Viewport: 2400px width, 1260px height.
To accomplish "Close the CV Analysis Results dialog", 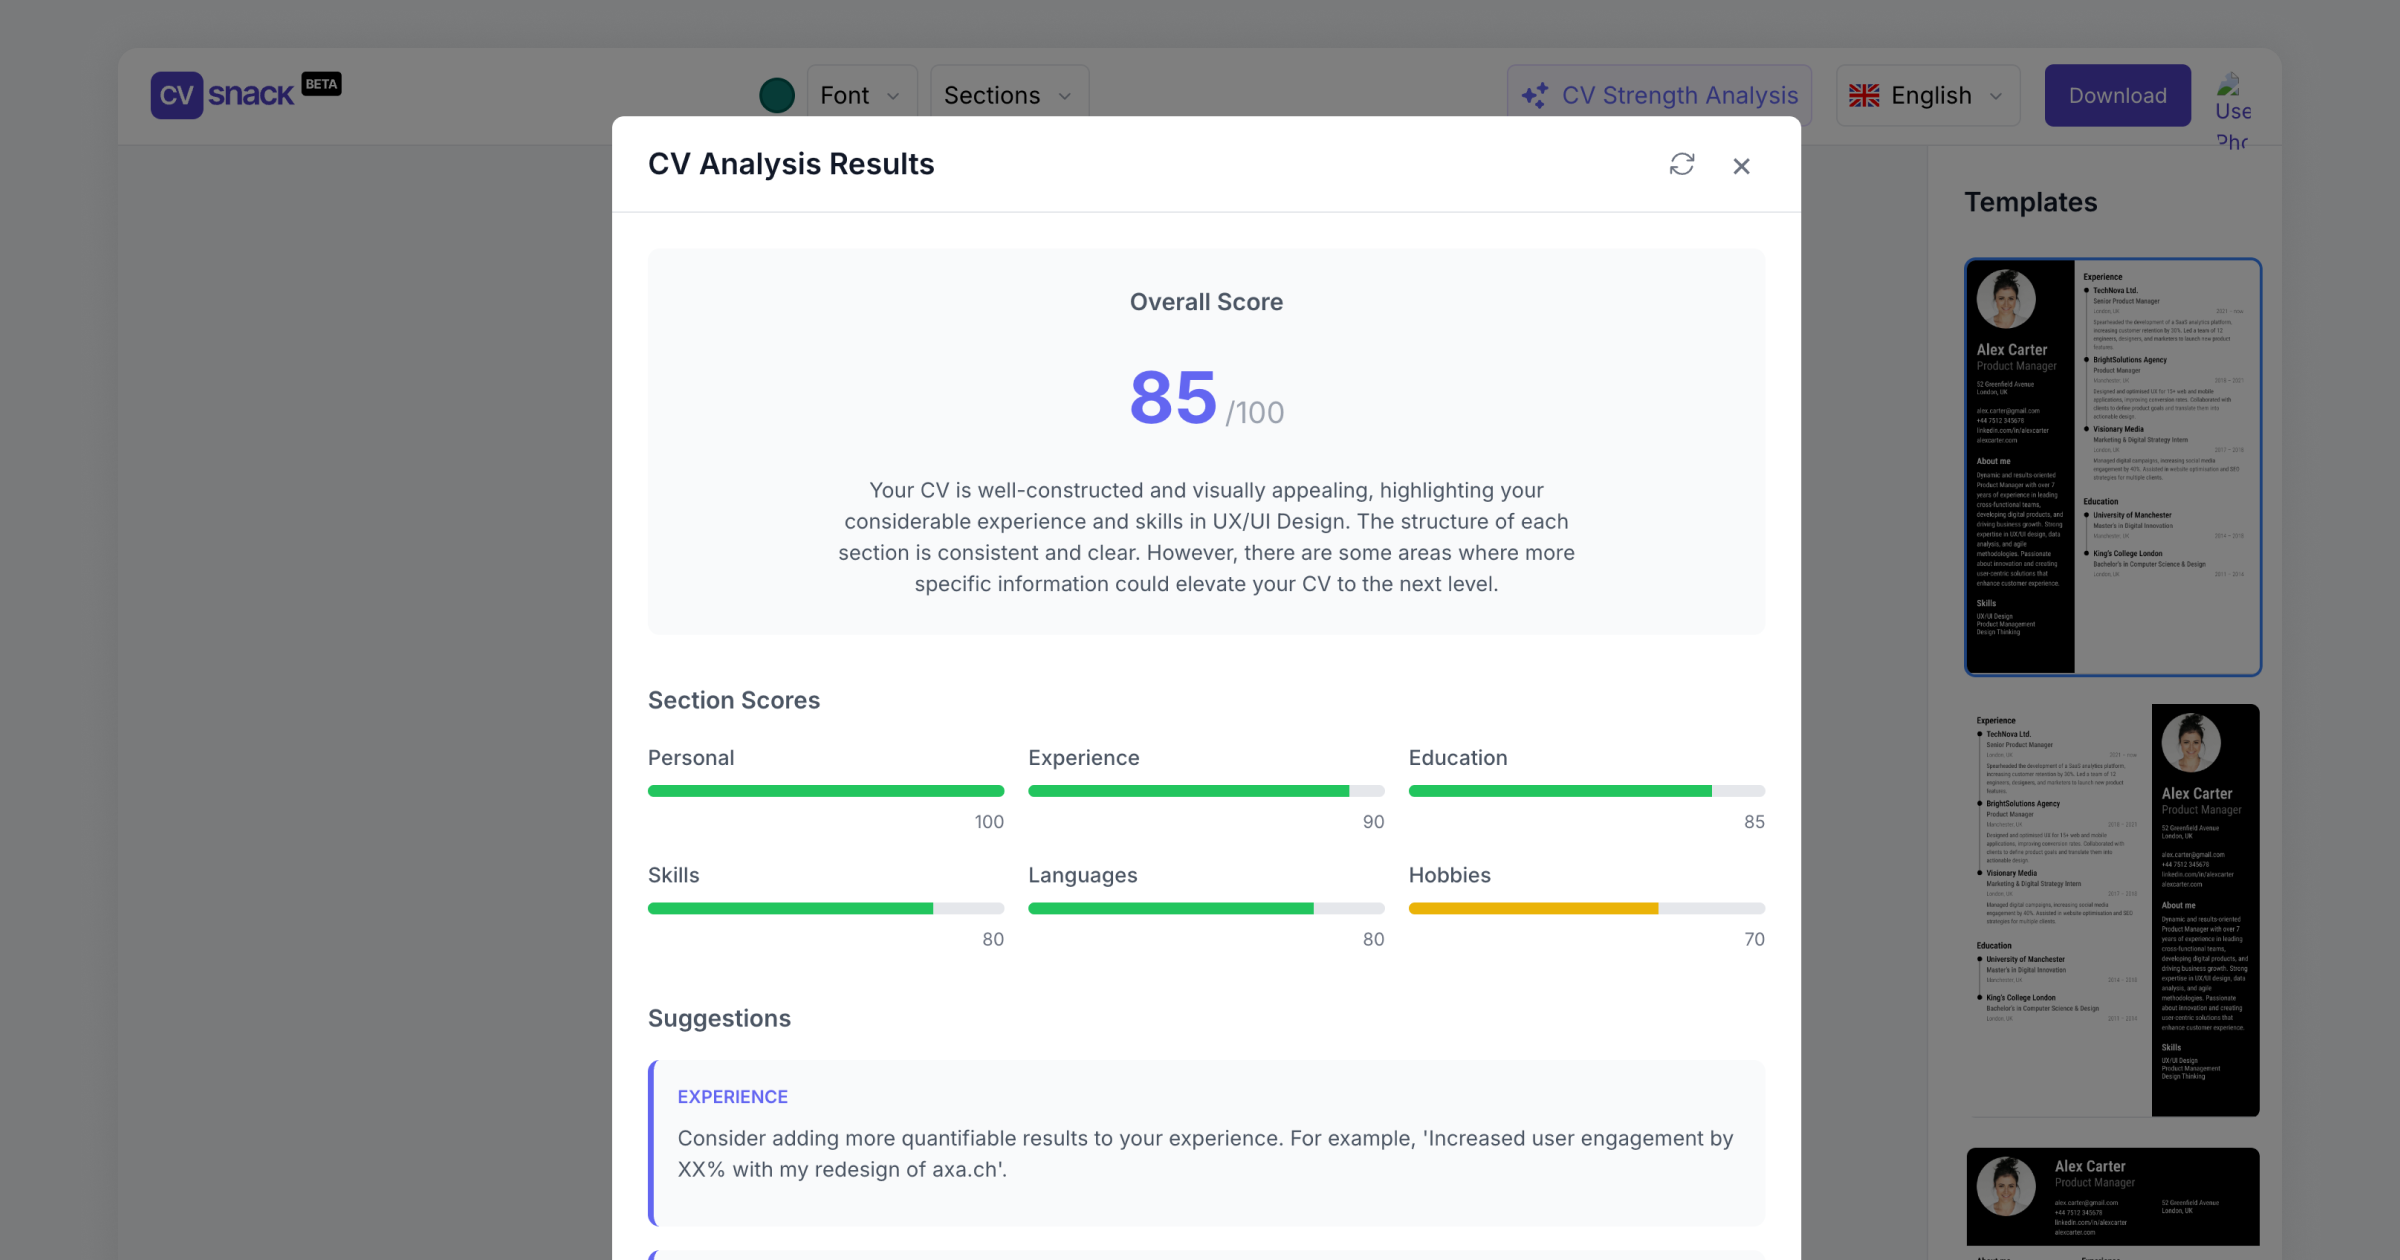I will (x=1741, y=166).
